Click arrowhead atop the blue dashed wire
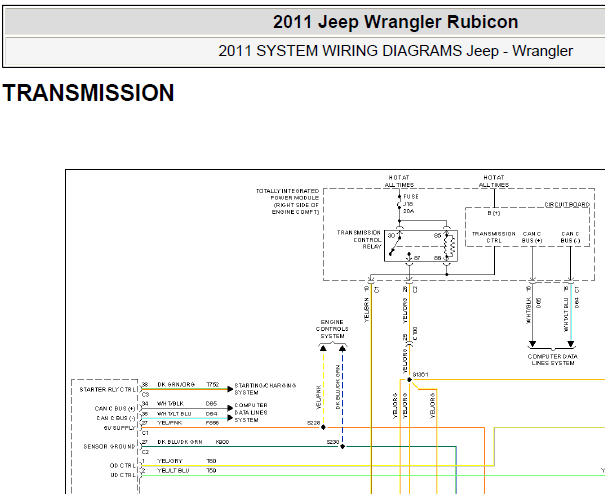This screenshot has width=605, height=494. (x=342, y=349)
